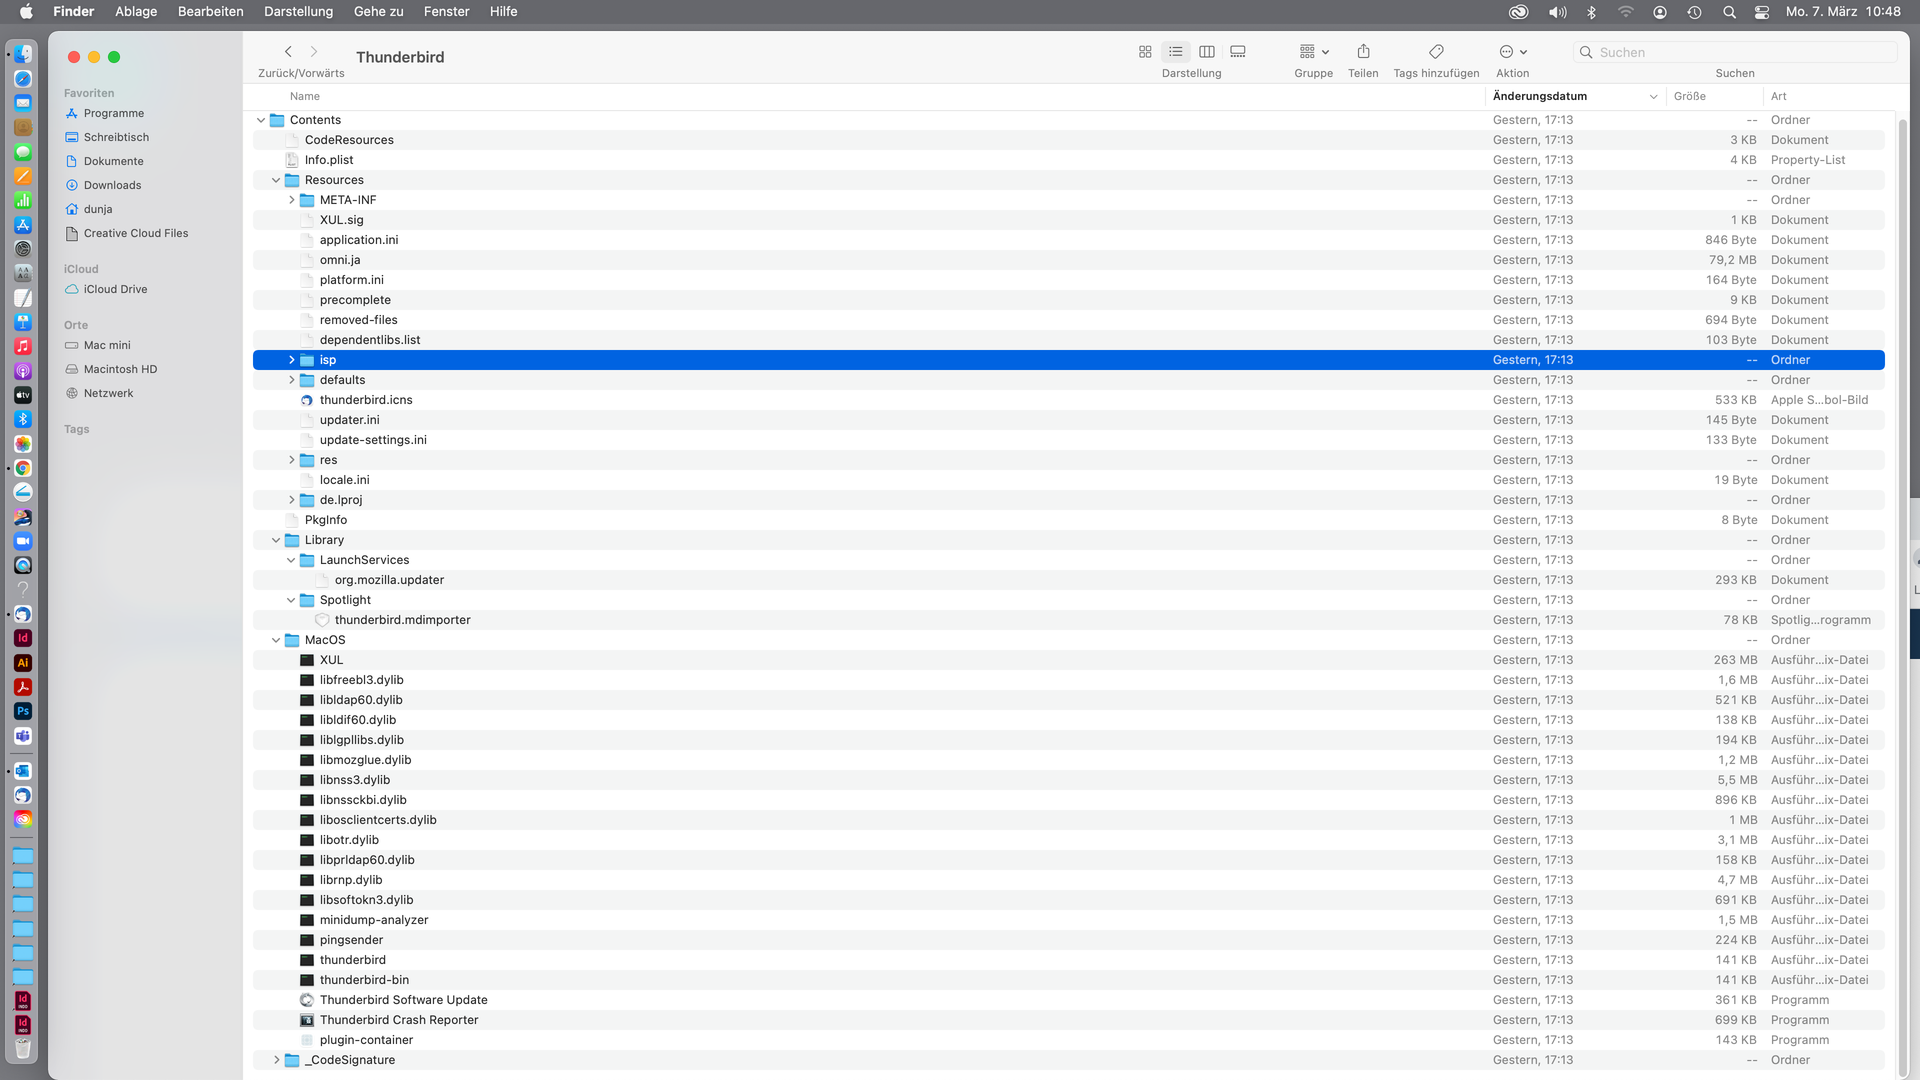Open the Gehe zu menu
Screen dimensions: 1920x1080
click(x=378, y=12)
